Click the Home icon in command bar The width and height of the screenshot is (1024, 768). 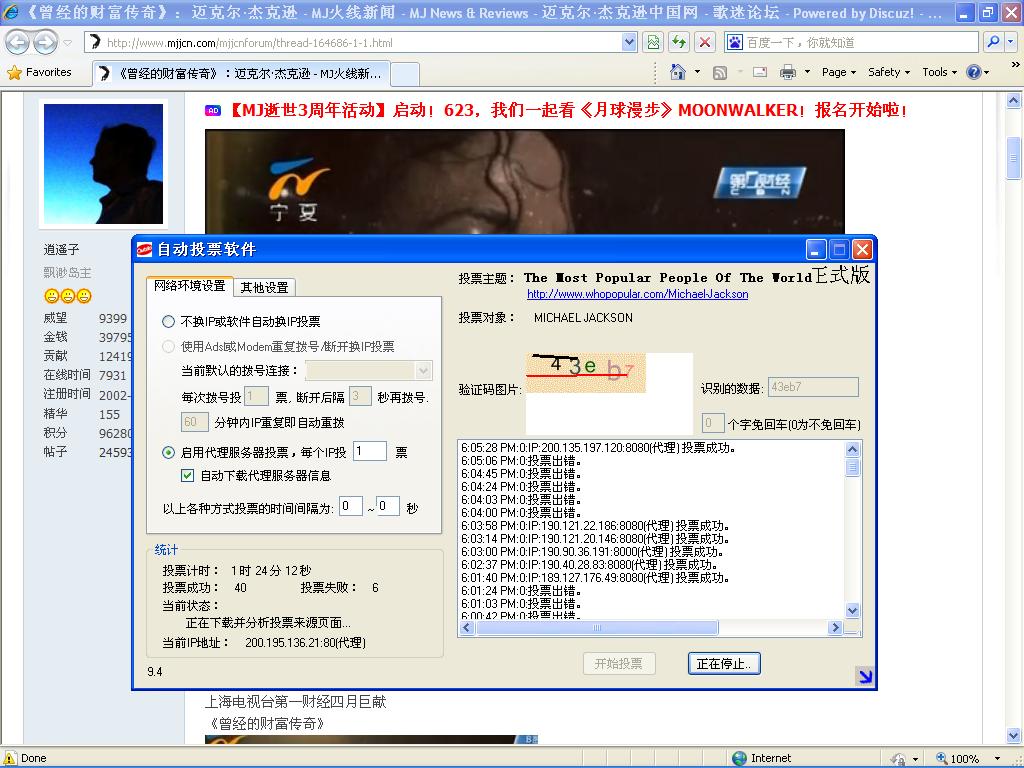pos(679,72)
